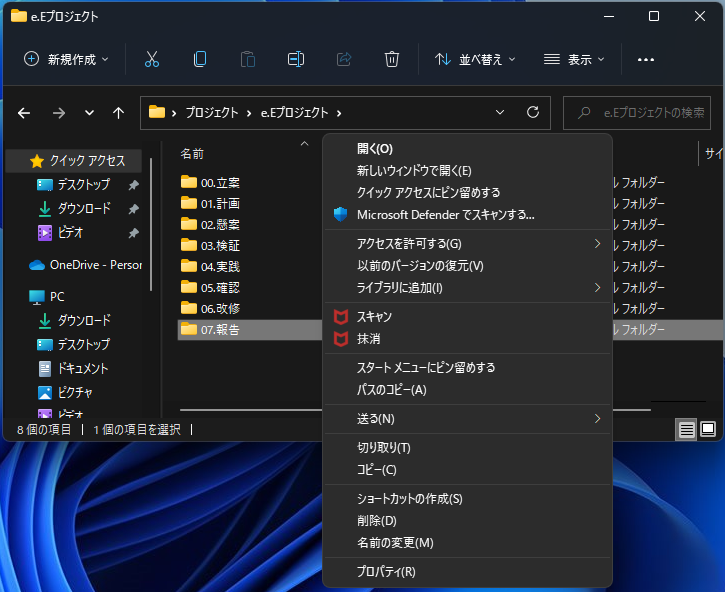Select プロパティ(R) from context menu
Screen dimensions: 725x592
pos(386,572)
